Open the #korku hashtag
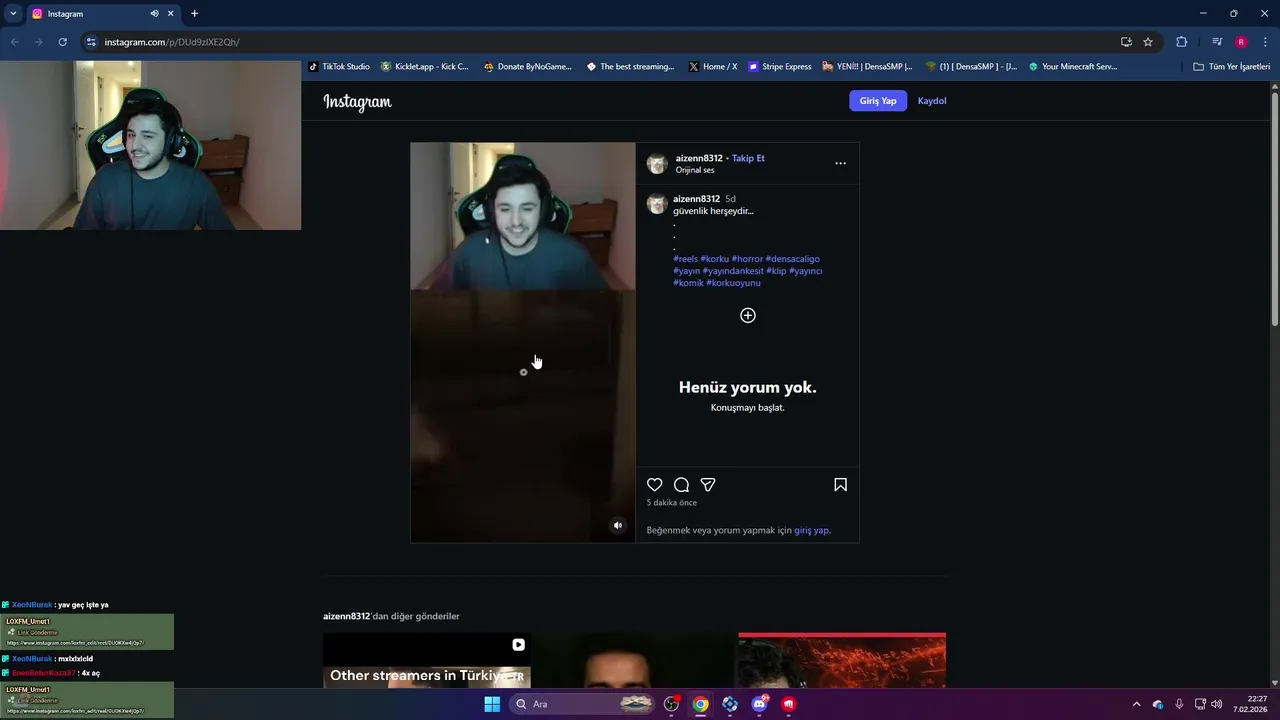This screenshot has width=1280, height=720. pos(715,259)
